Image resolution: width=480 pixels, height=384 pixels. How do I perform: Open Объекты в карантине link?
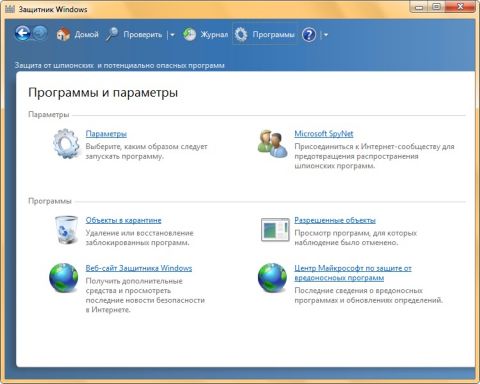click(x=123, y=220)
